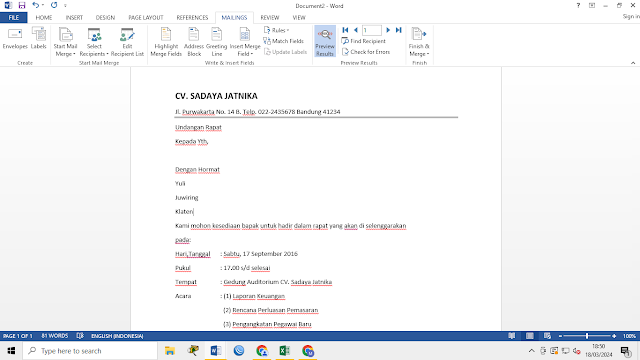Screen dimensions: 640x360
Task: Open the proofing errors icon
Action: [x=80, y=336]
